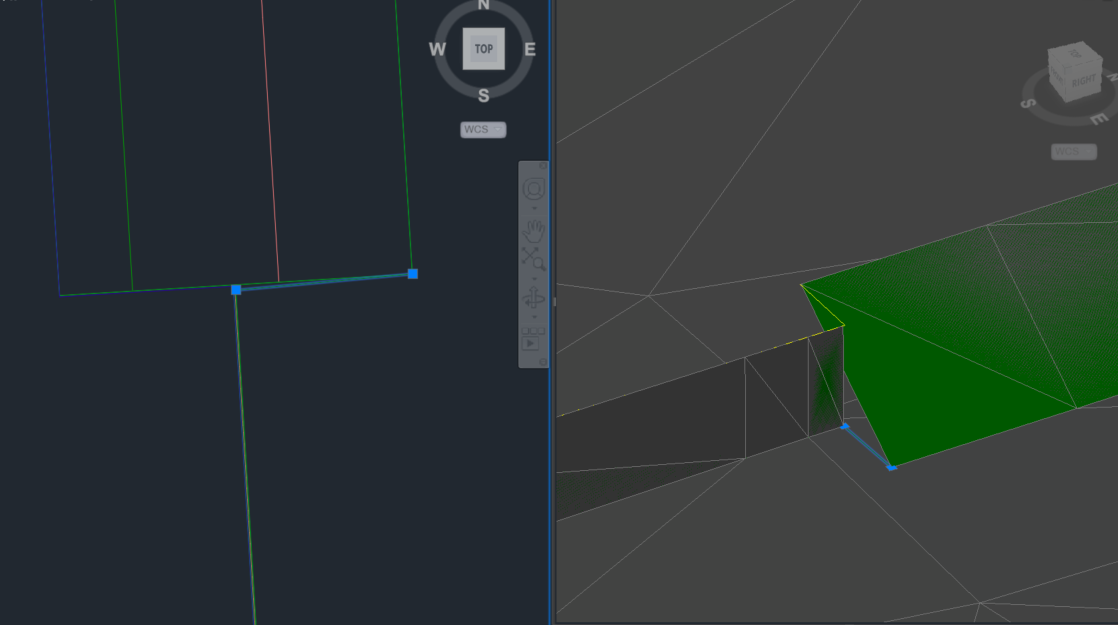Select the left grip of selected line
The image size is (1118, 625).
[236, 290]
